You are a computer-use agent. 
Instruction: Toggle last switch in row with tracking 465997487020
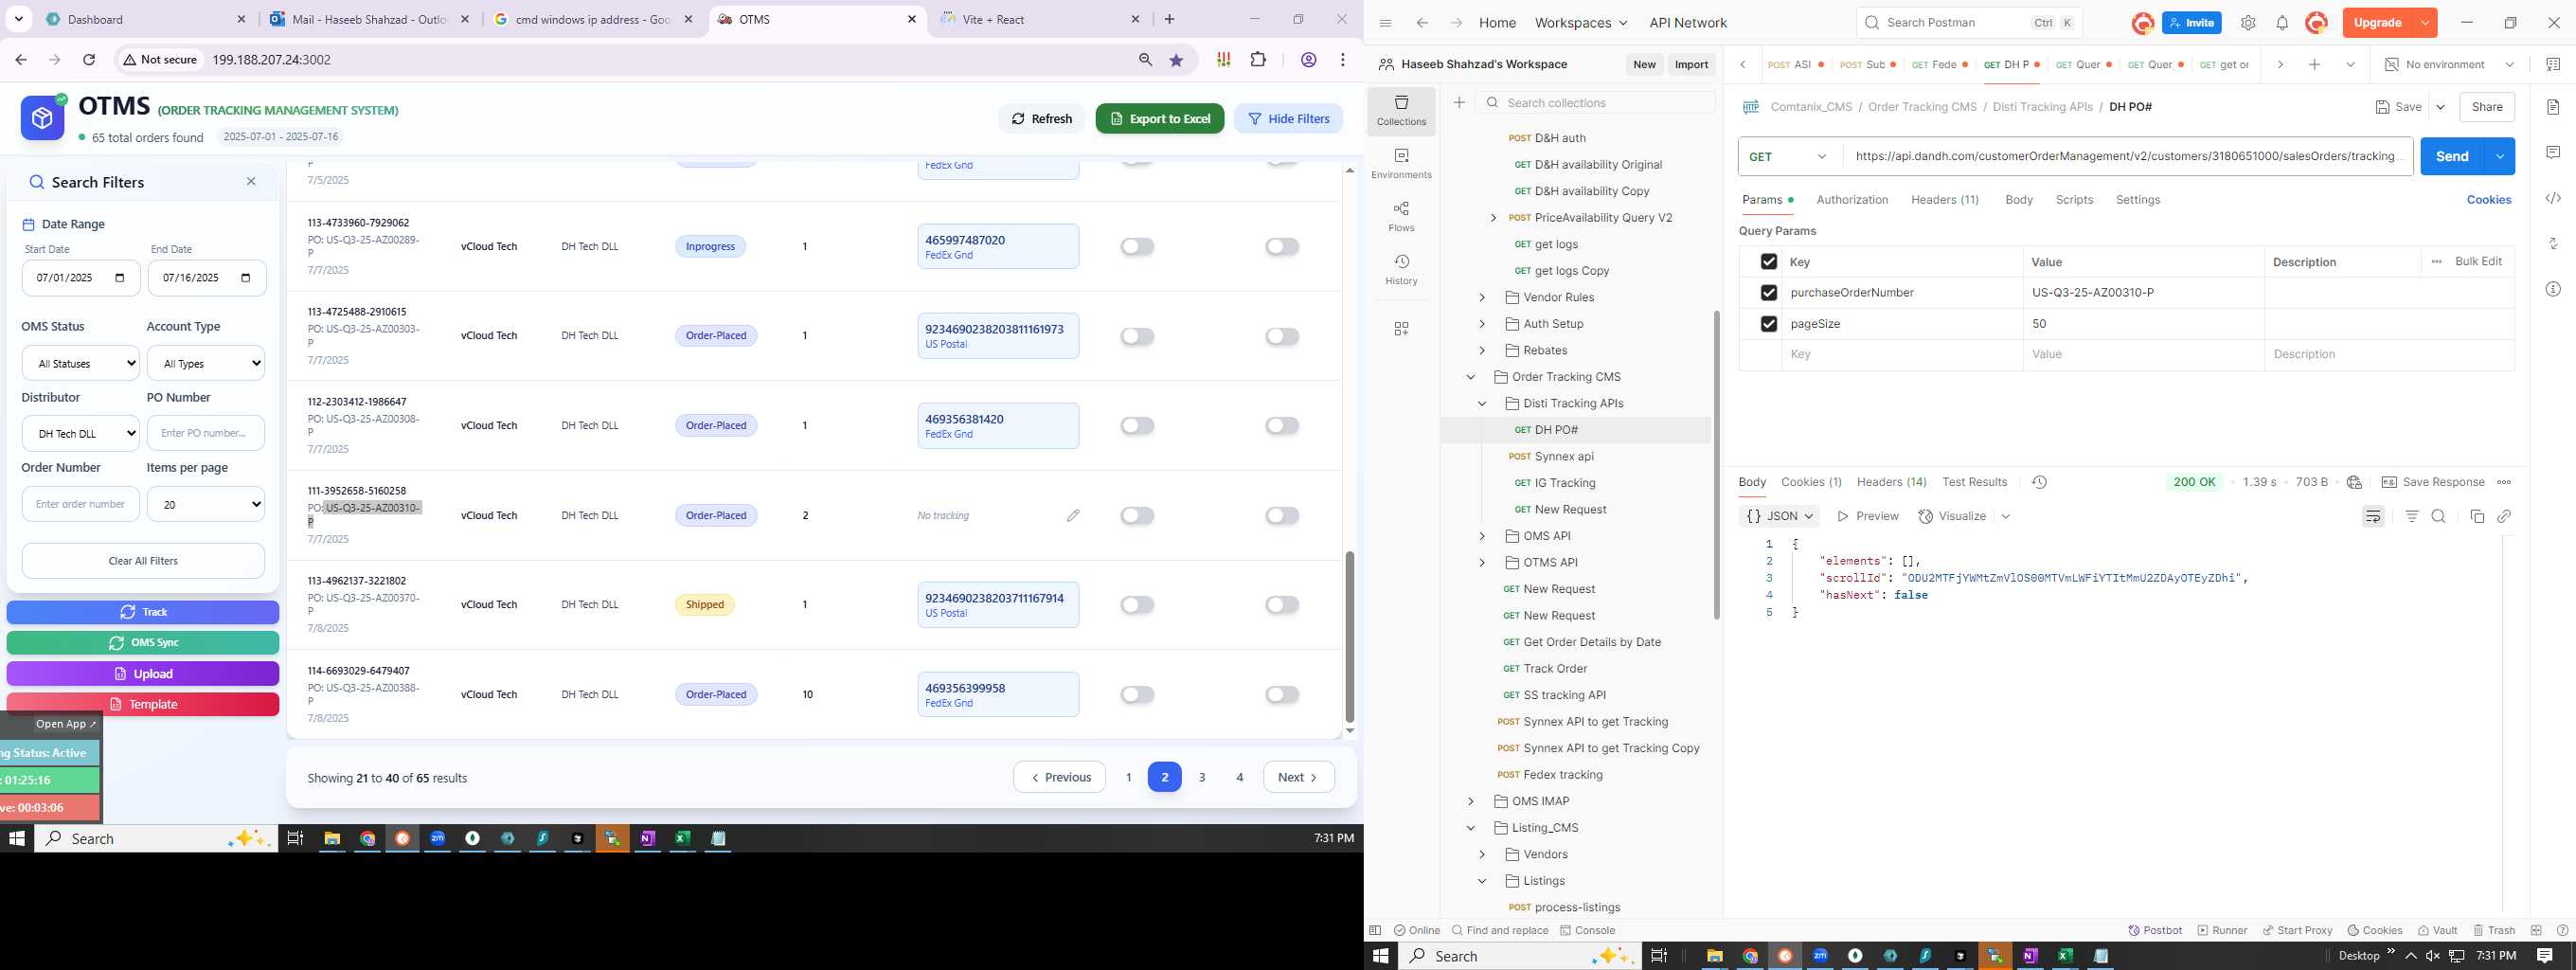coord(1282,246)
